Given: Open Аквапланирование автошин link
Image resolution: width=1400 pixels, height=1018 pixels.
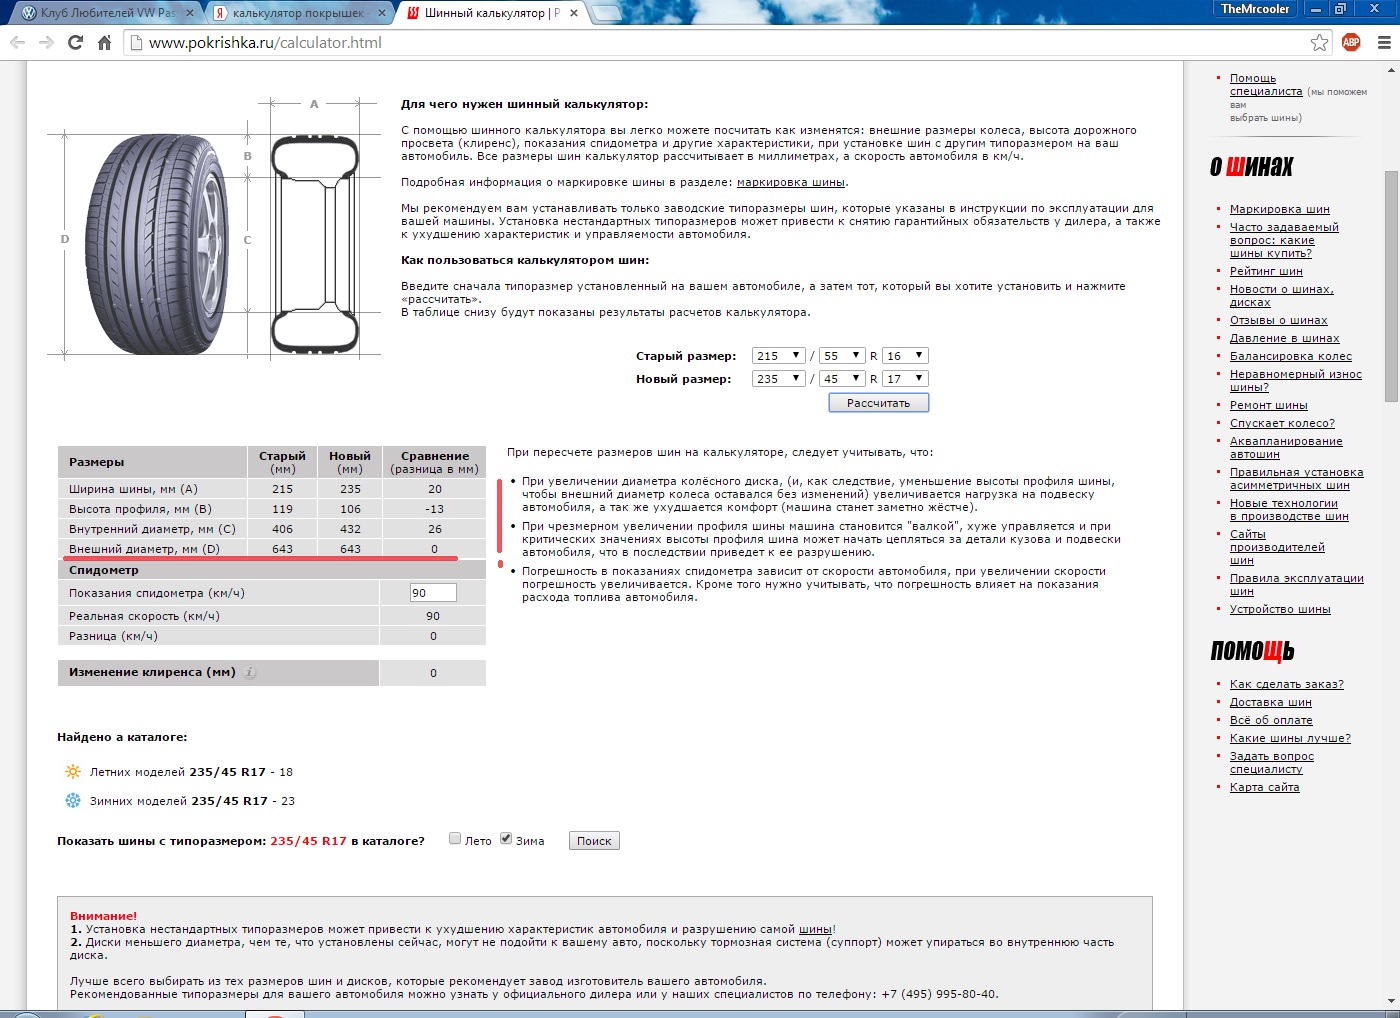Looking at the screenshot, I should coord(1286,447).
